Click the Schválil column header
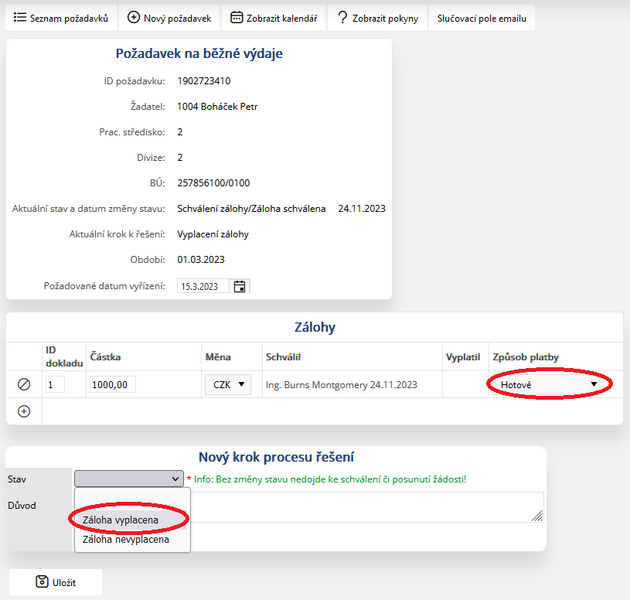The width and height of the screenshot is (630, 600). click(x=283, y=357)
